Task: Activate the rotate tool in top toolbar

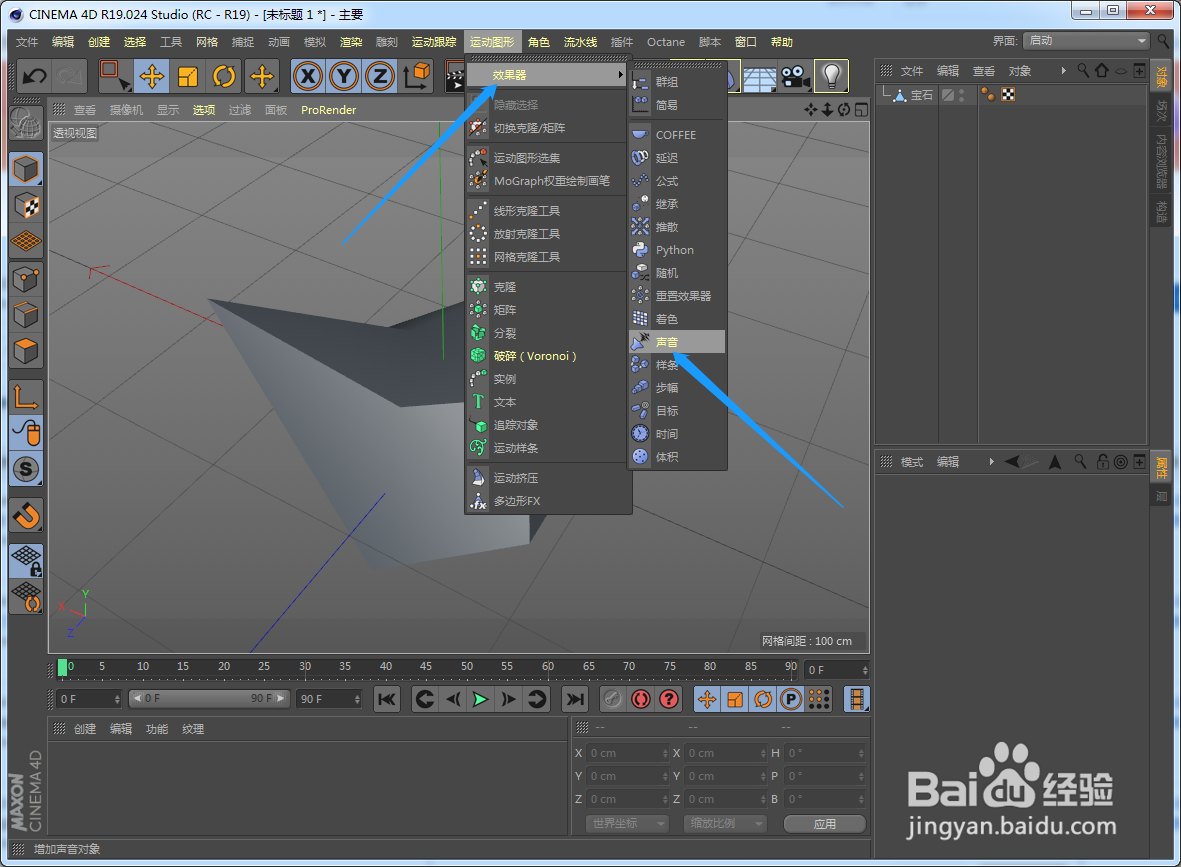Action: click(x=224, y=76)
